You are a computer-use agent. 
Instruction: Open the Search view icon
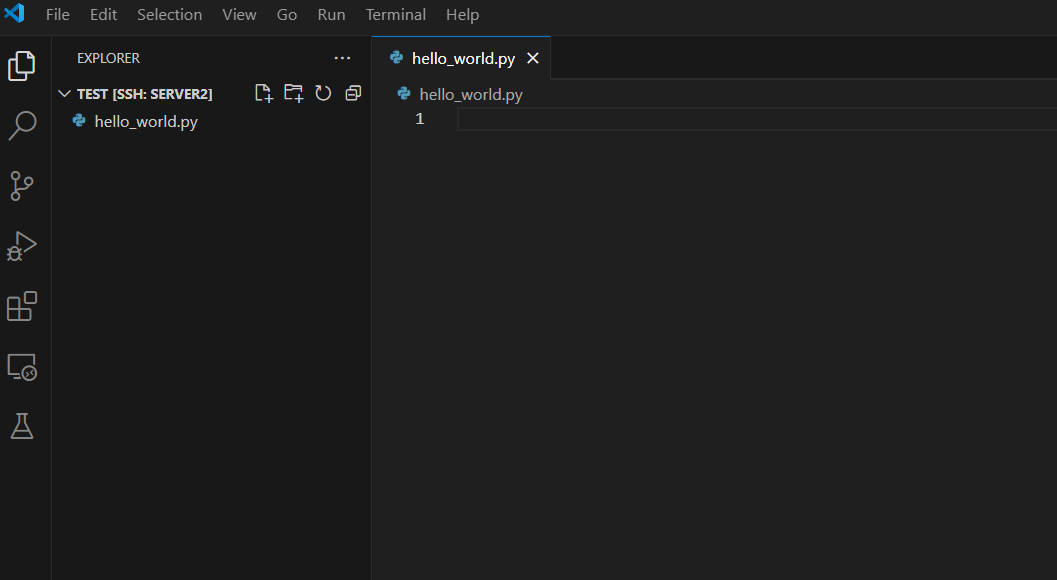[x=22, y=126]
